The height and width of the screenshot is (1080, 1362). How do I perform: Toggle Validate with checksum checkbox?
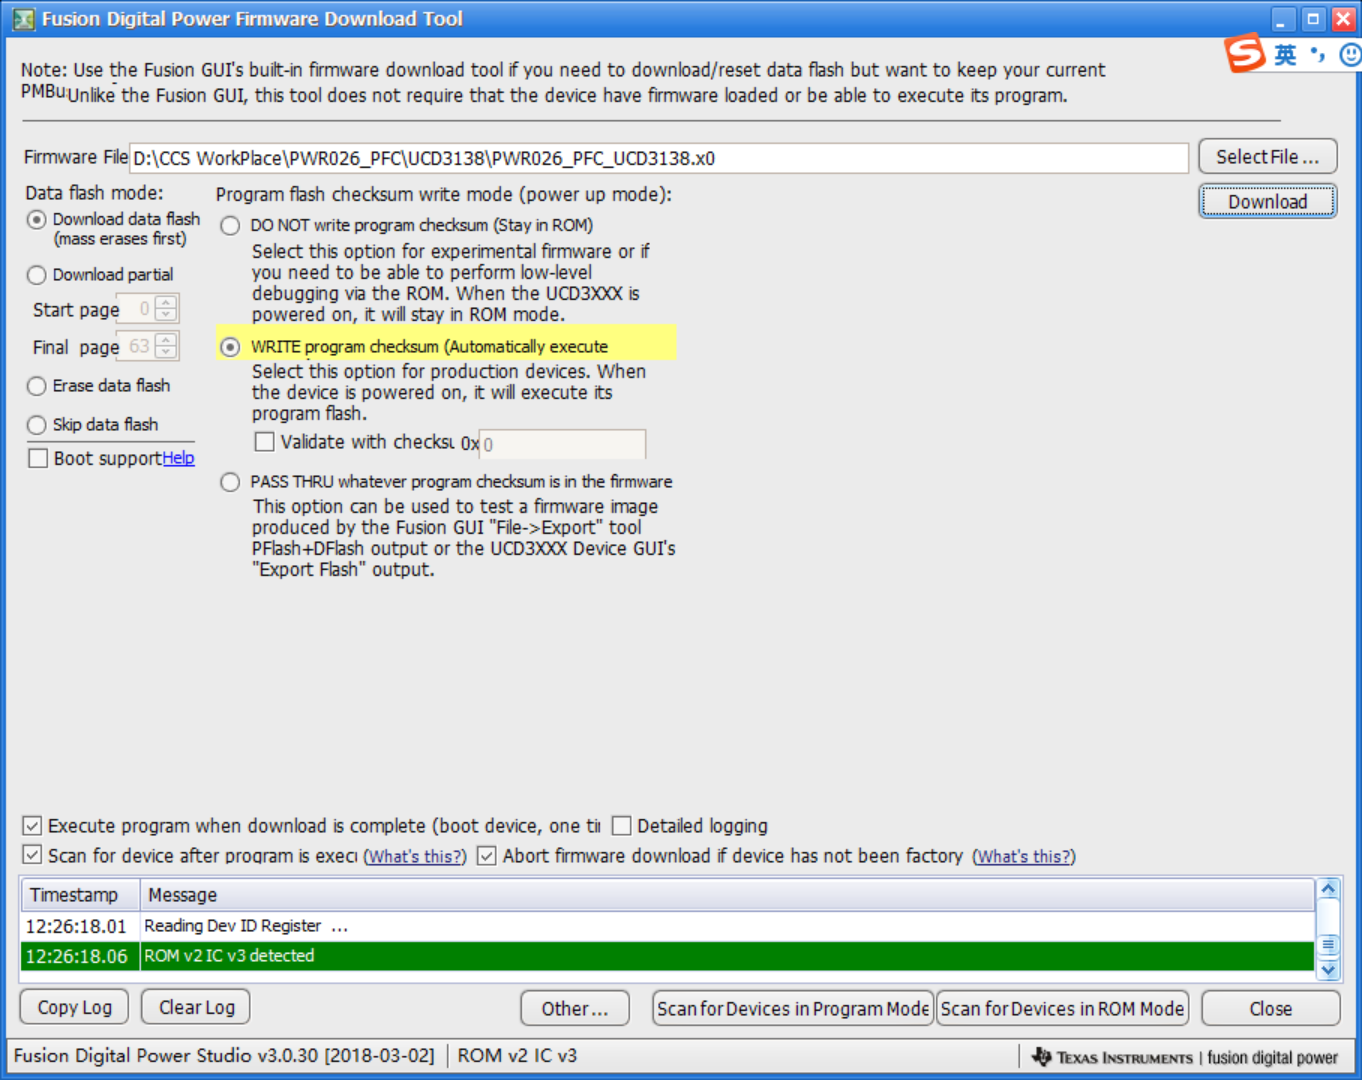click(265, 442)
